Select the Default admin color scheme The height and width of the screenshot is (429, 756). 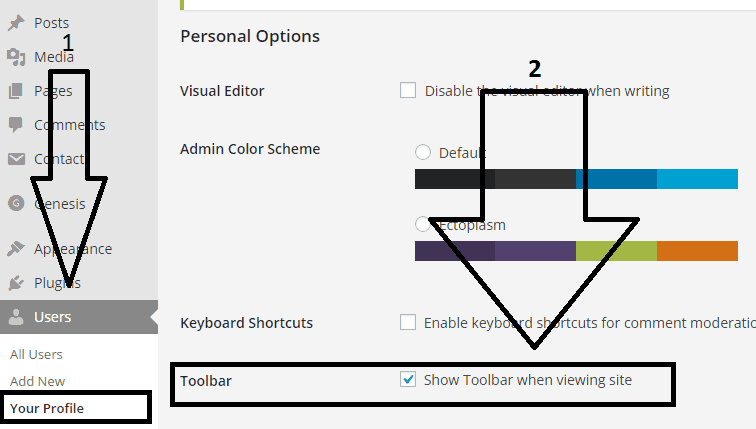tap(423, 152)
